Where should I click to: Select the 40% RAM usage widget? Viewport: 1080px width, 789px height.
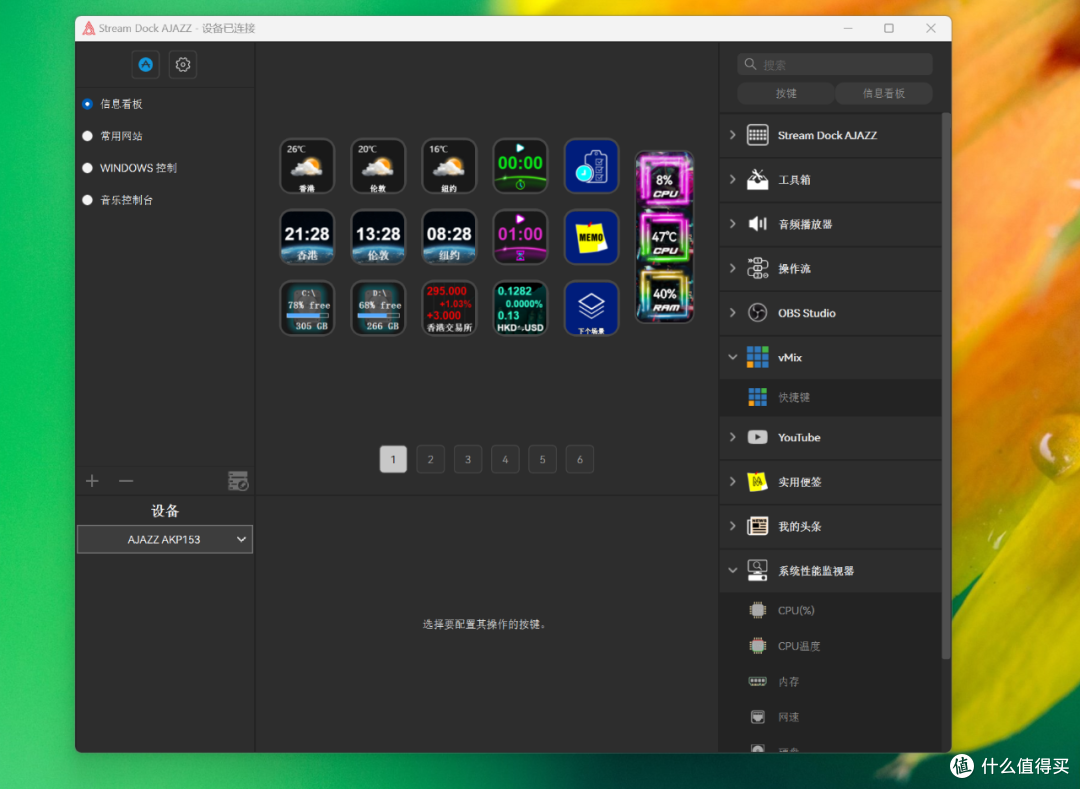point(664,294)
